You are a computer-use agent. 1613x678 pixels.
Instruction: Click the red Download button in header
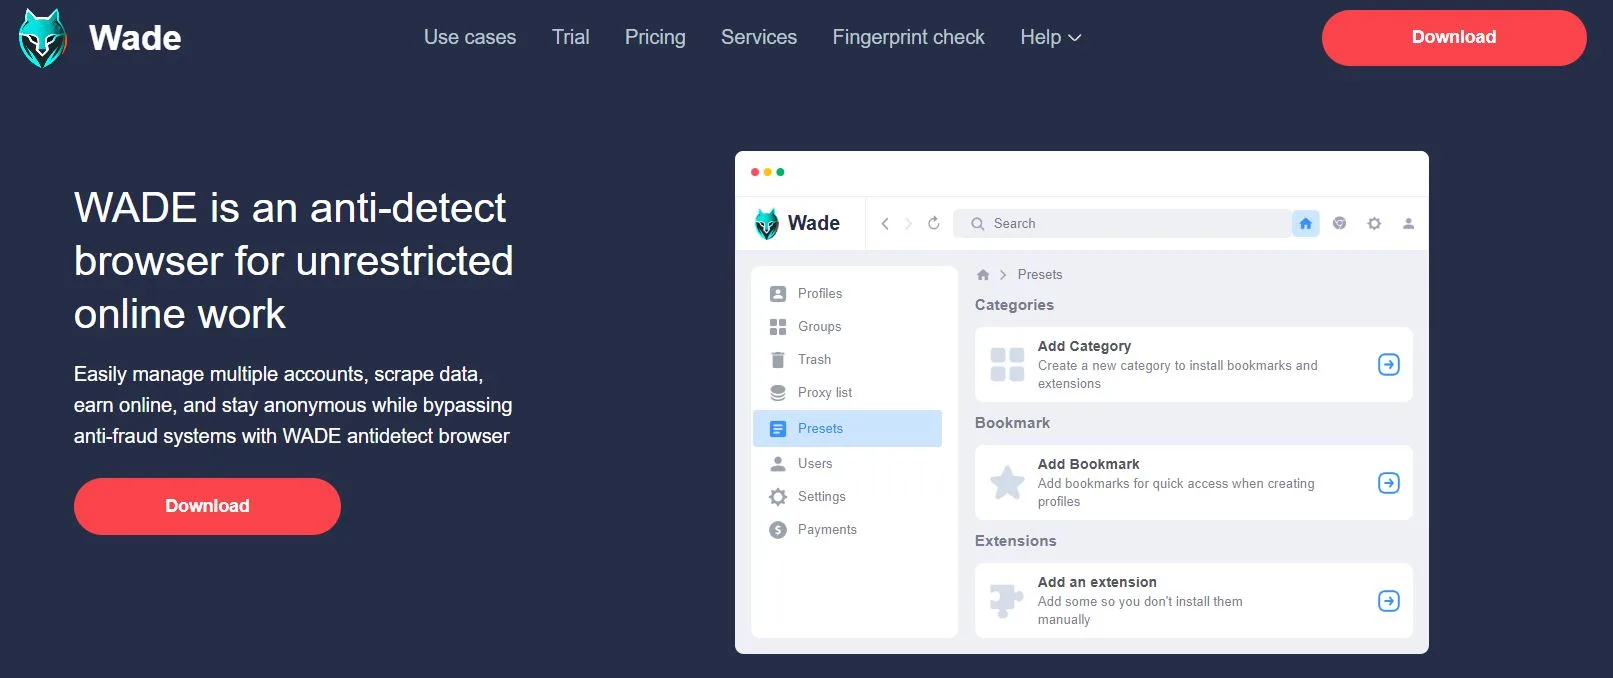1454,38
